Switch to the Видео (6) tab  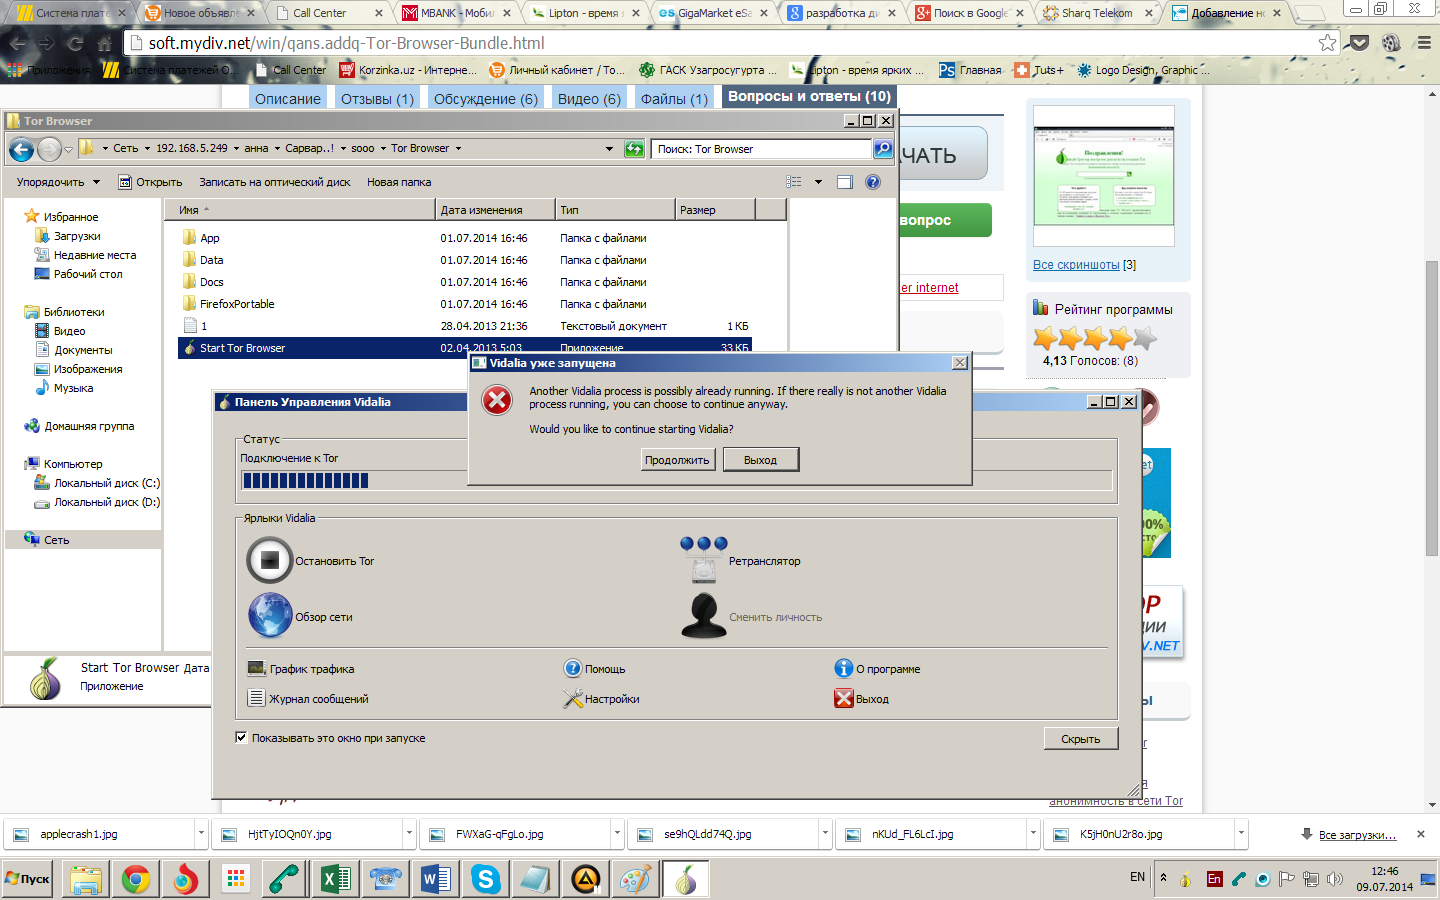pos(589,98)
